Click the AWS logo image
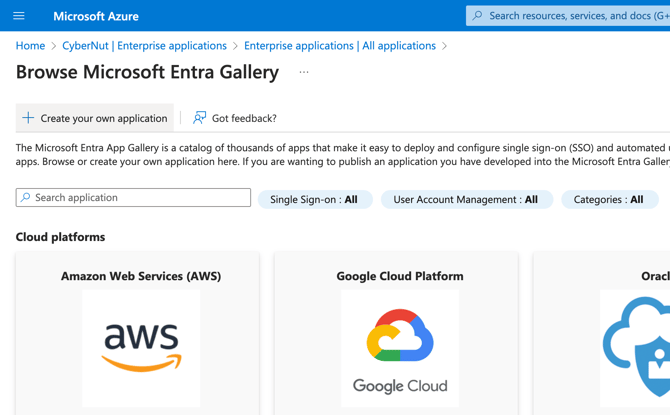Screen dimensions: 670x415 tap(141, 348)
